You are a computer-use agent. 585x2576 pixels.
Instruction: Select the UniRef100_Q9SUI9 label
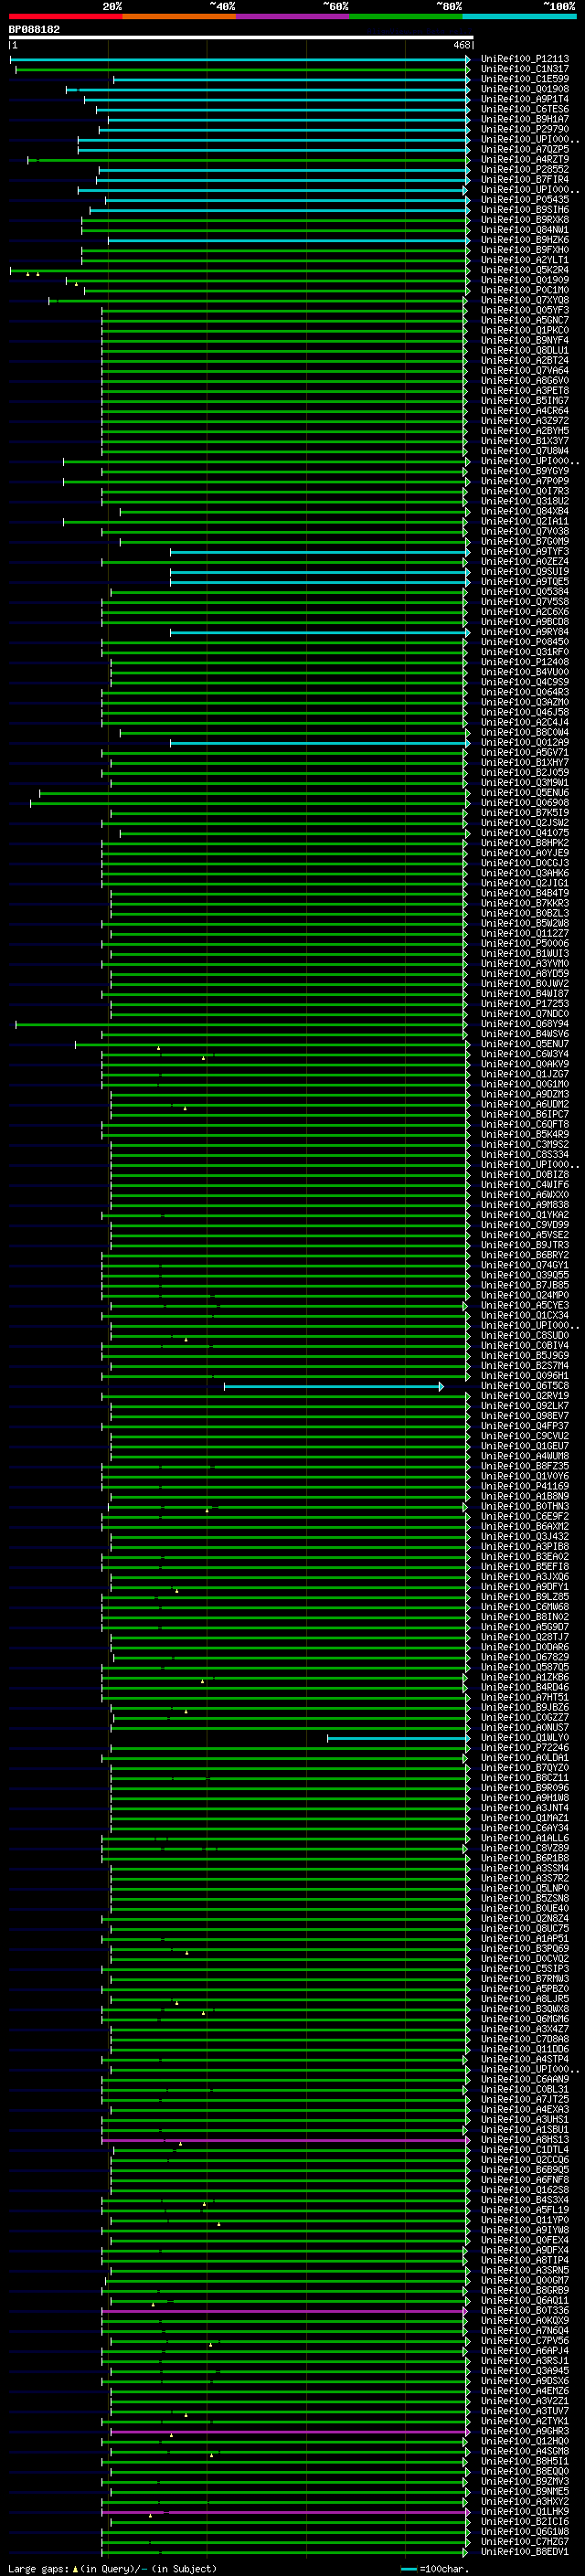[x=524, y=571]
